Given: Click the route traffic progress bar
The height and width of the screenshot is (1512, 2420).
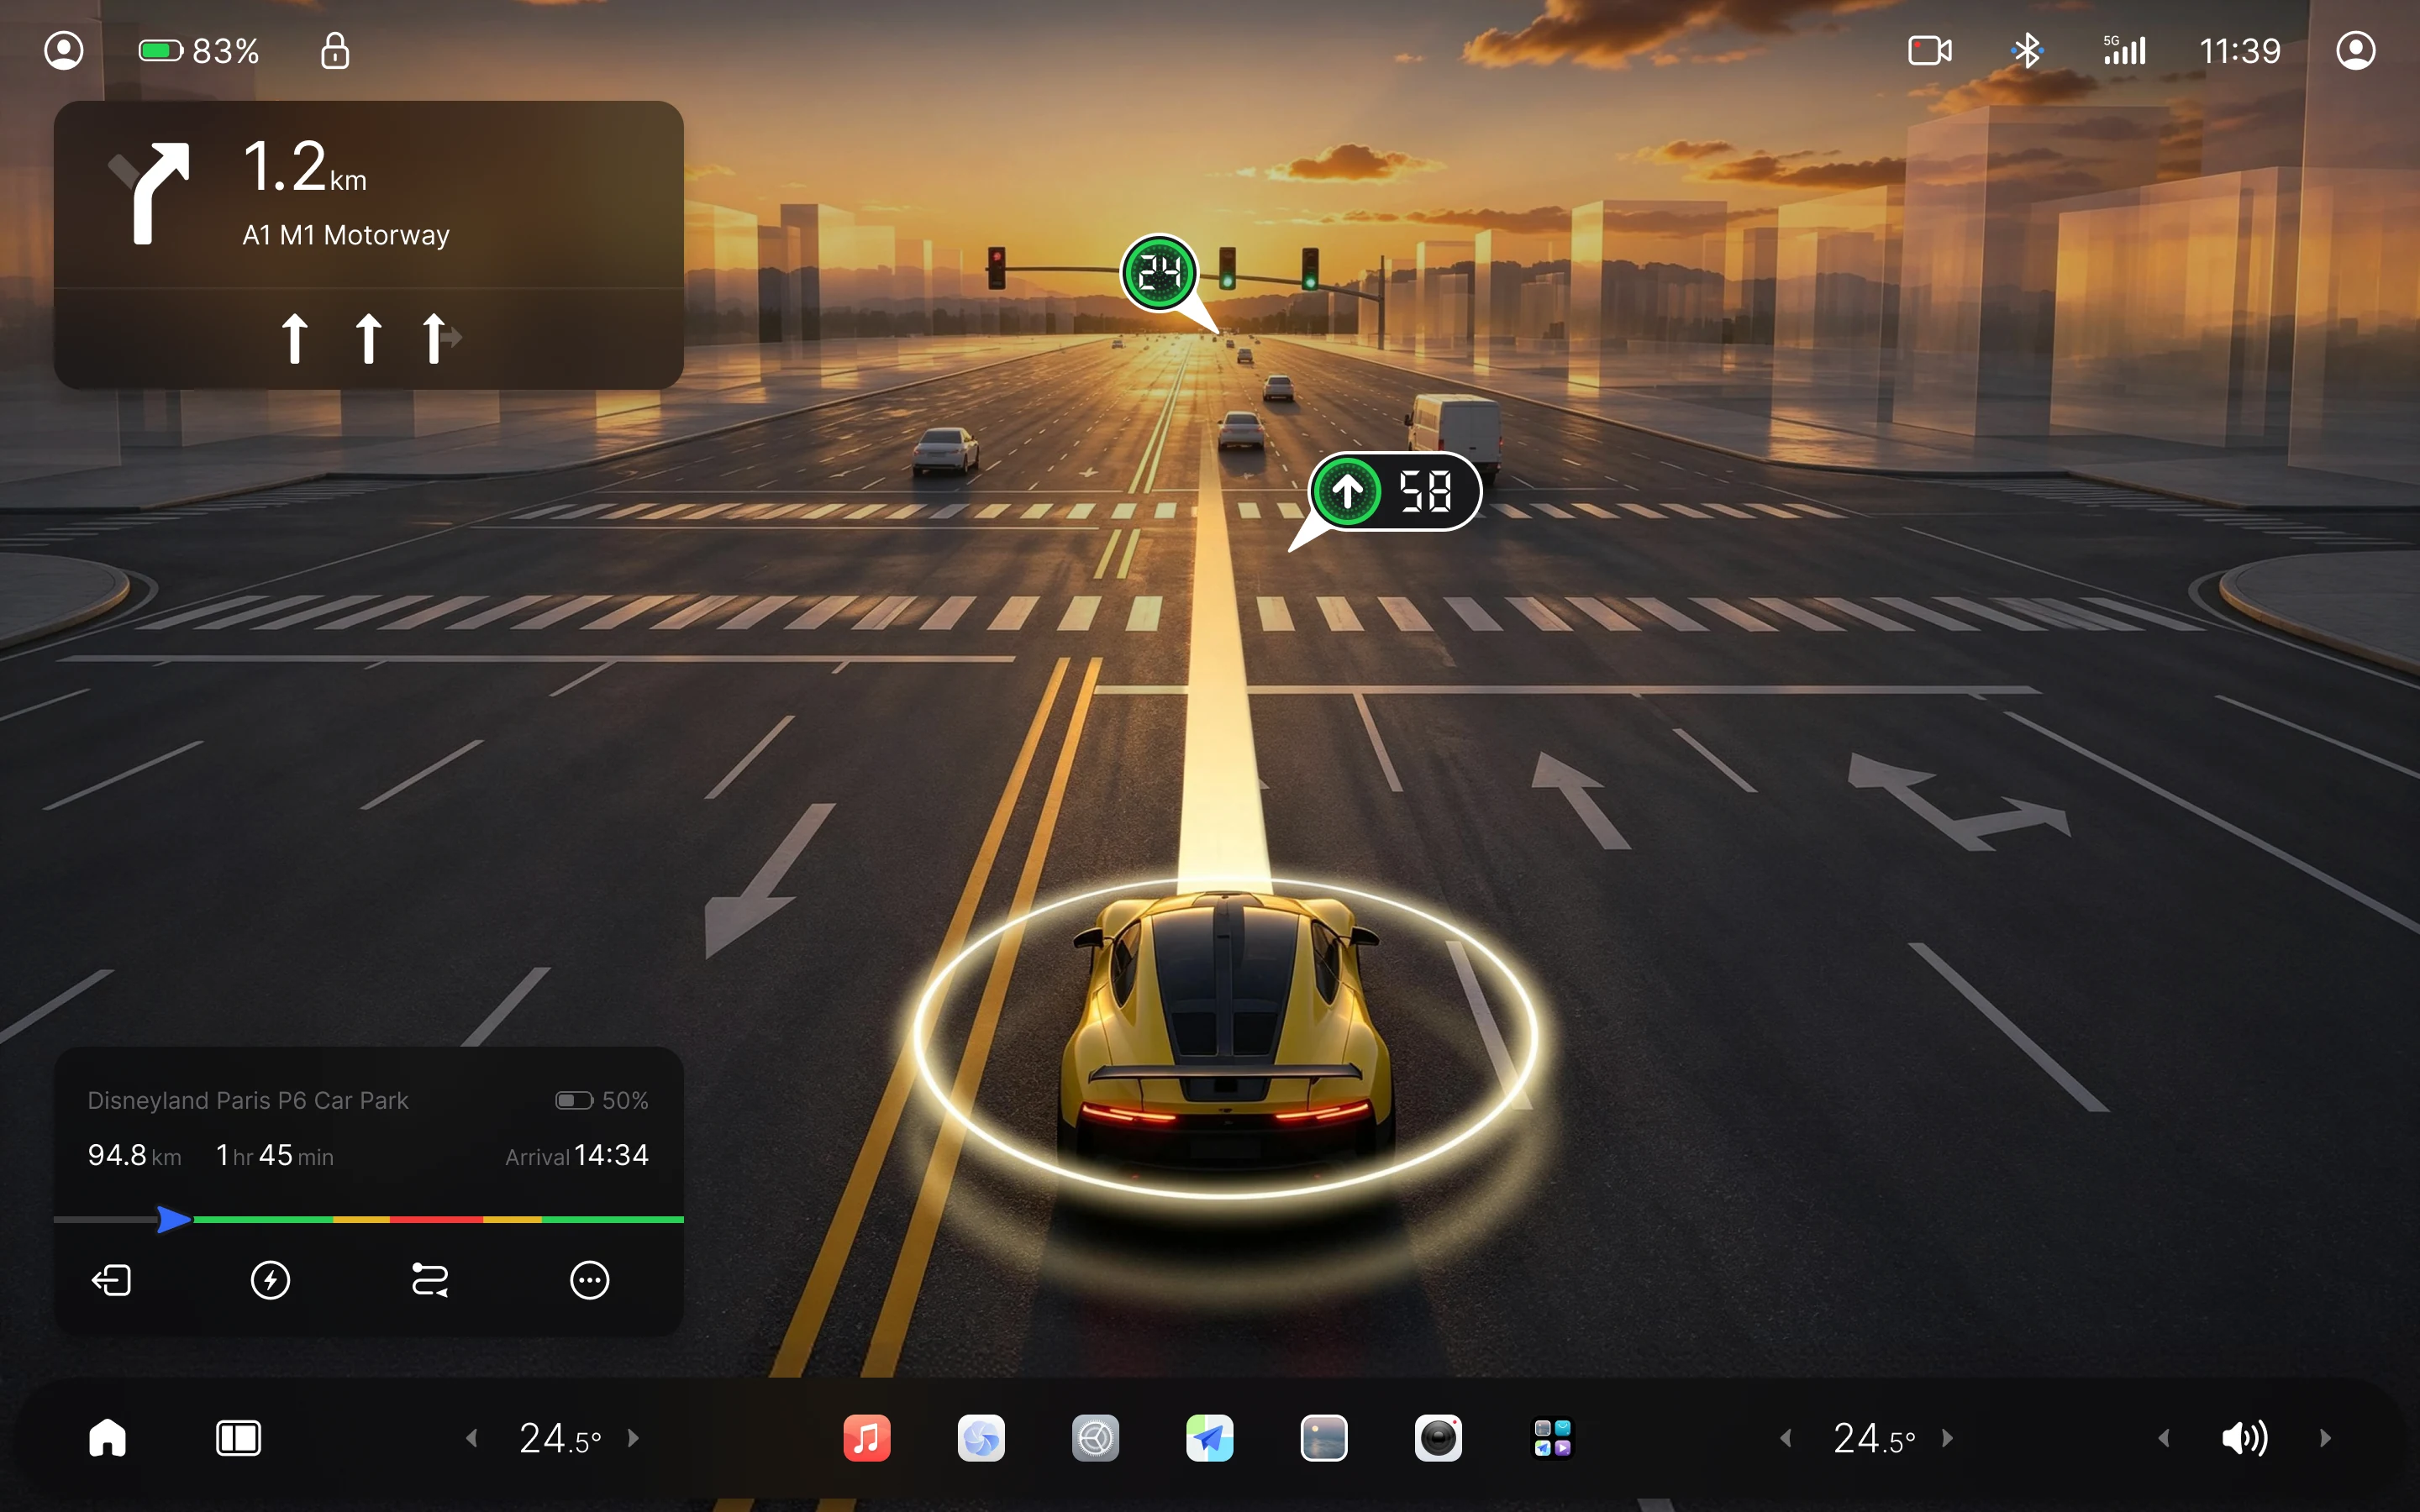Looking at the screenshot, I should [x=368, y=1219].
